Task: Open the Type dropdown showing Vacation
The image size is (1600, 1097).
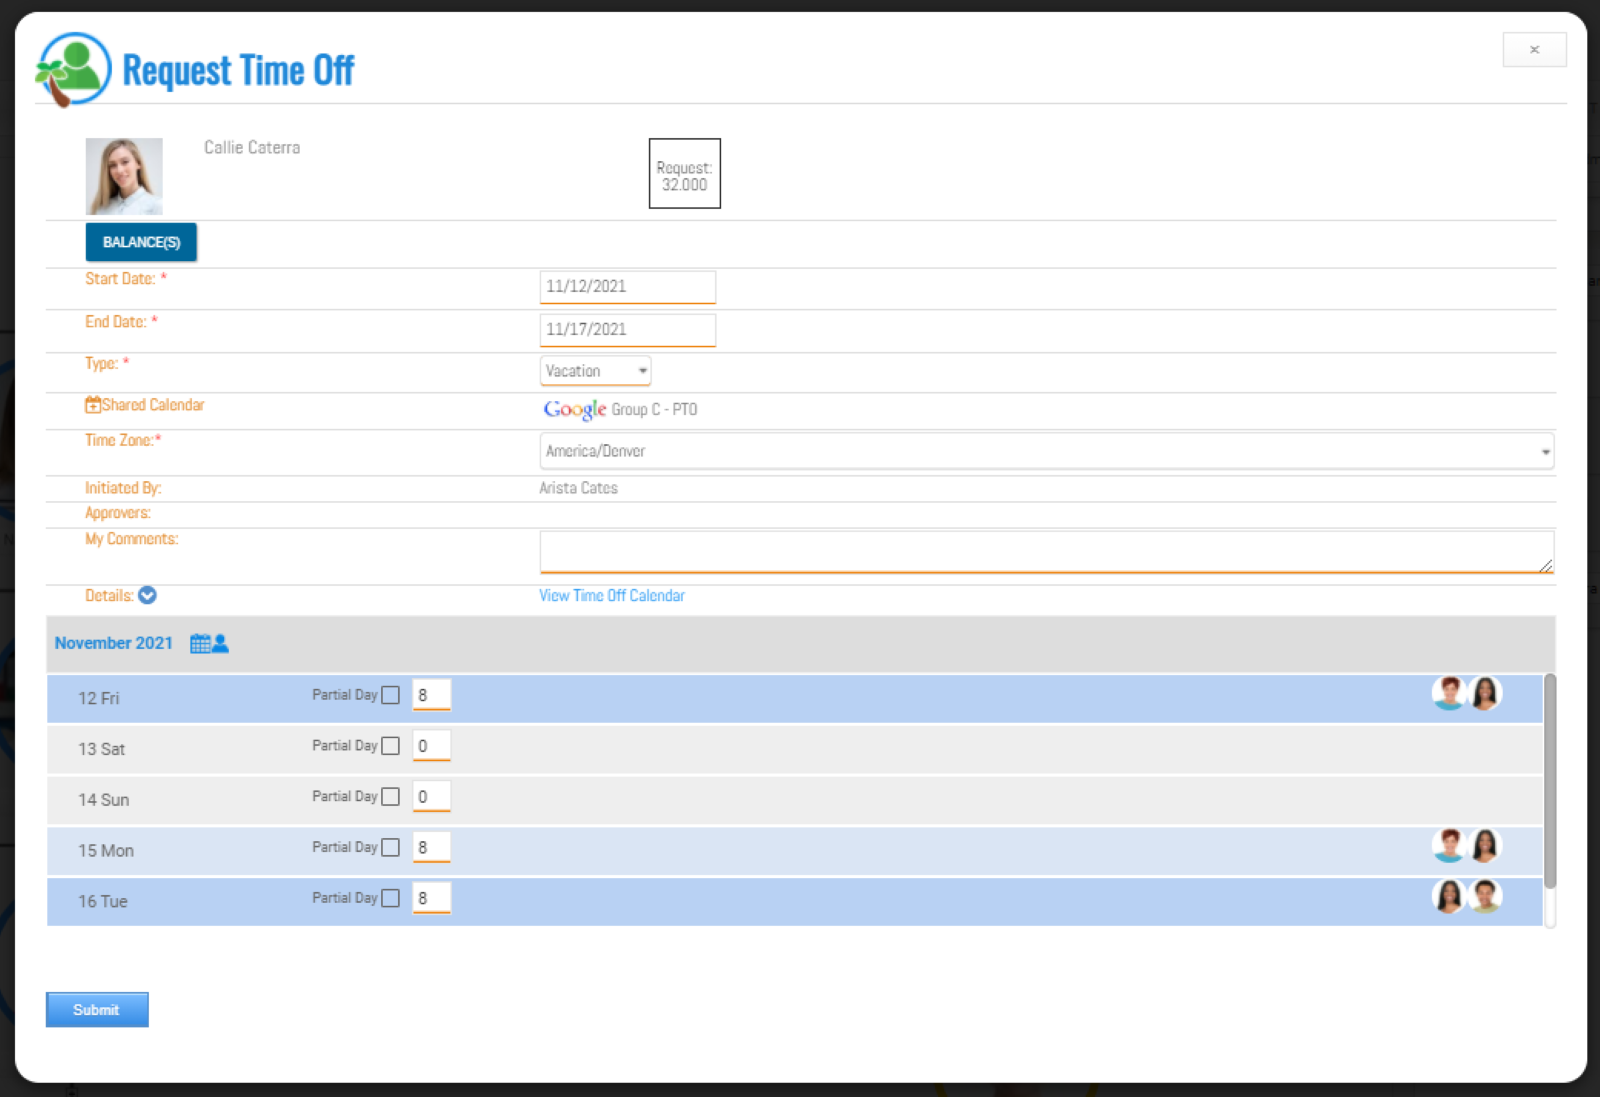Action: click(595, 370)
